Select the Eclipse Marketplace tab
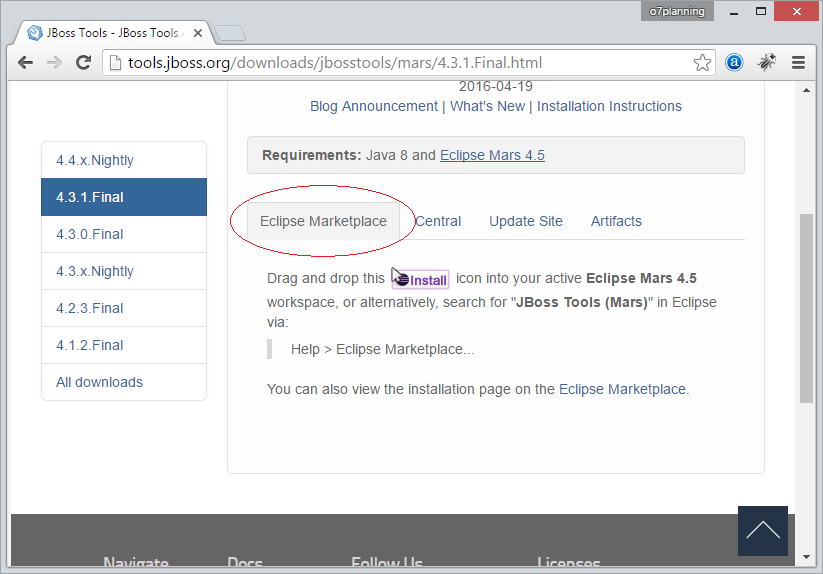This screenshot has width=823, height=574. 323,221
